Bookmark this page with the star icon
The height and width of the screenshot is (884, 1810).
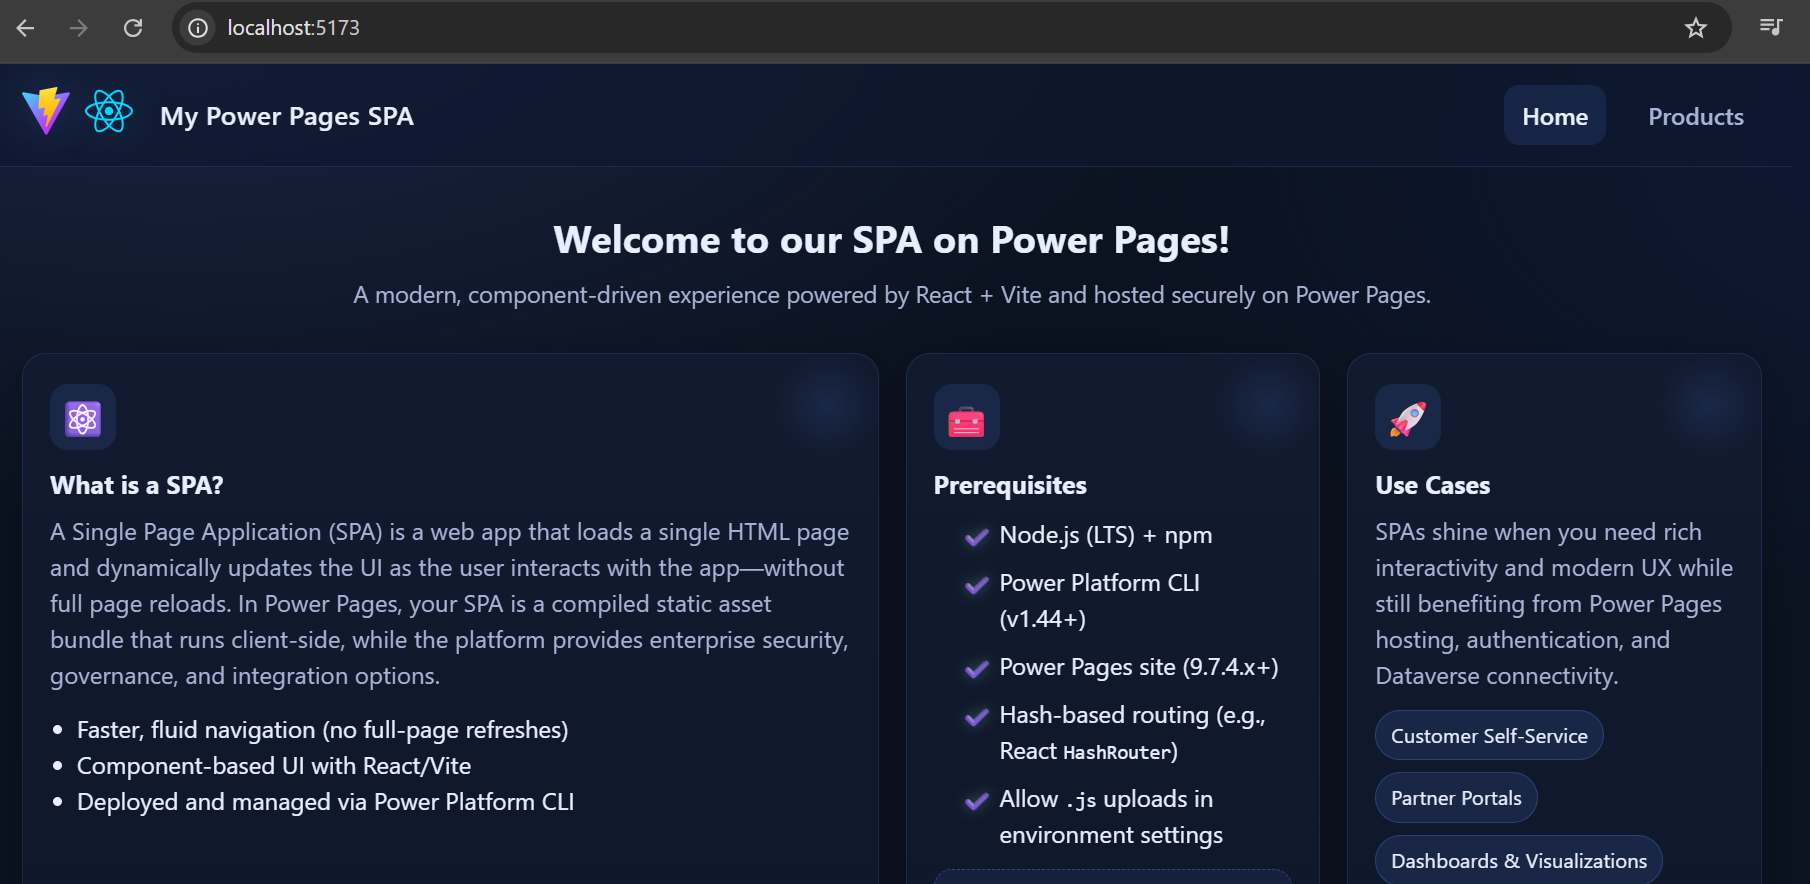tap(1695, 28)
